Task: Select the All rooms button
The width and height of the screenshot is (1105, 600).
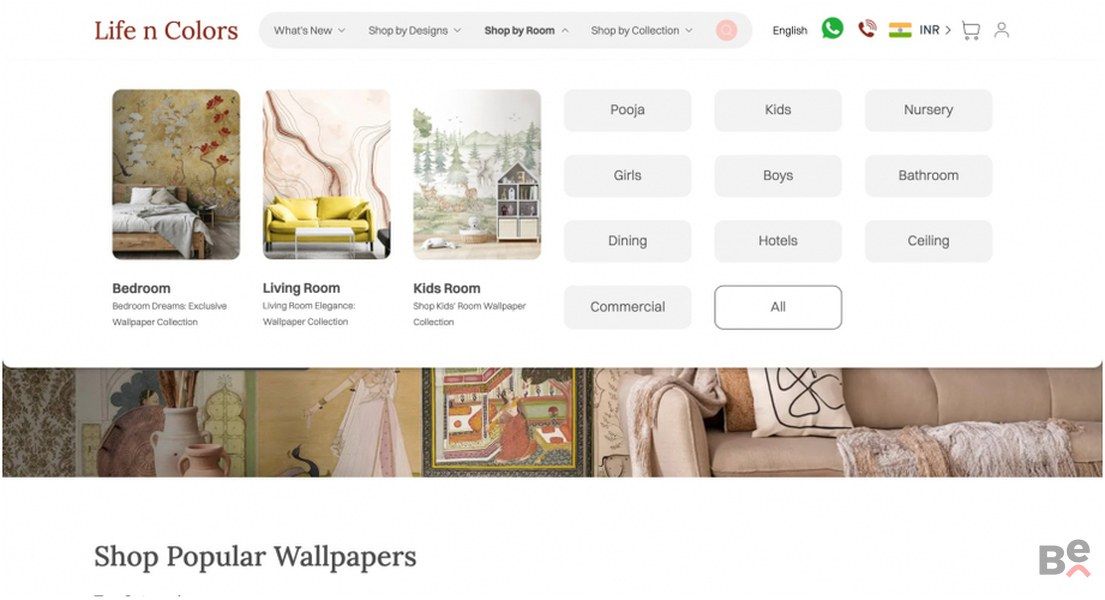Action: (777, 307)
